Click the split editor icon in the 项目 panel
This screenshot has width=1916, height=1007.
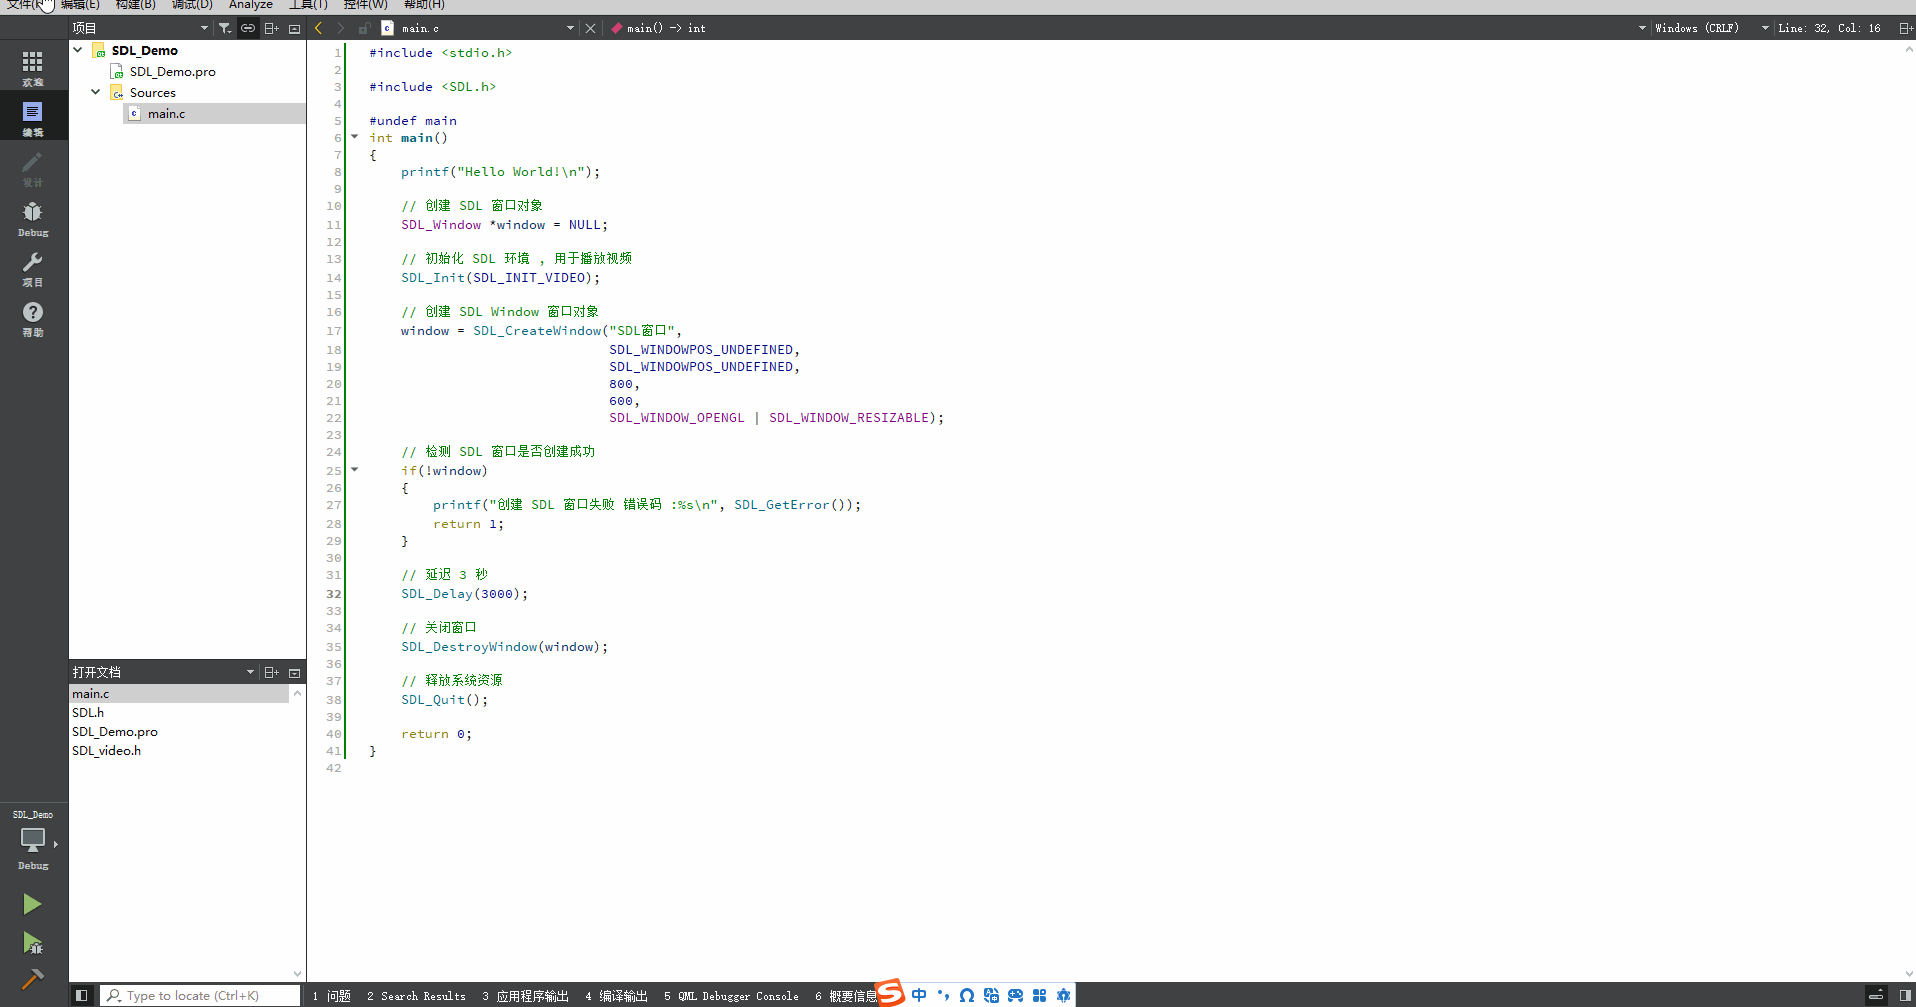[x=271, y=28]
